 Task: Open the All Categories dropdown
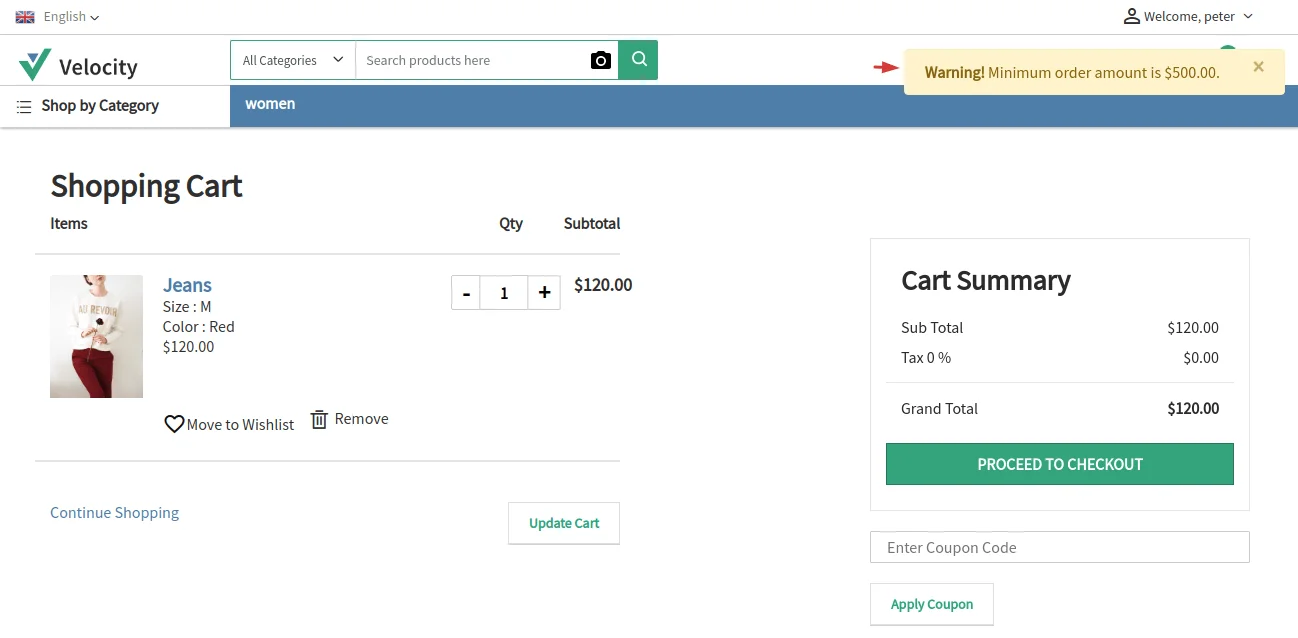click(293, 60)
